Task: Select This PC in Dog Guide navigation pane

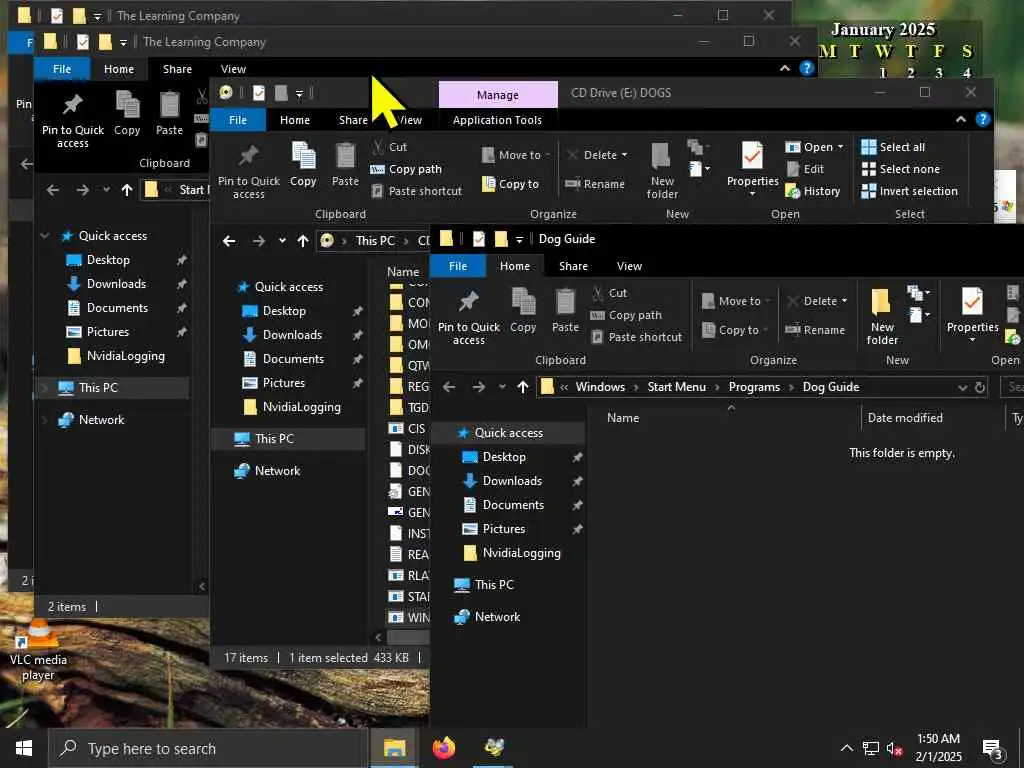Action: [494, 584]
